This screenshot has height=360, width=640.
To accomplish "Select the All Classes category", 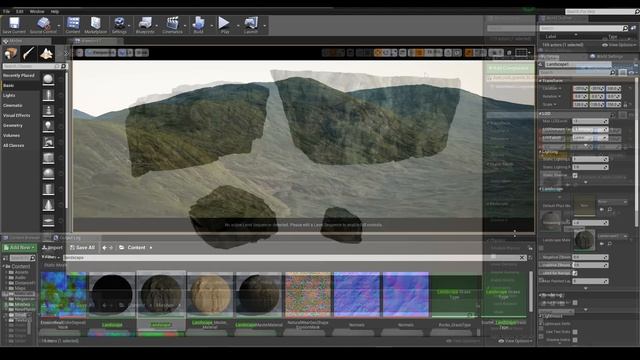I will click(x=13, y=146).
